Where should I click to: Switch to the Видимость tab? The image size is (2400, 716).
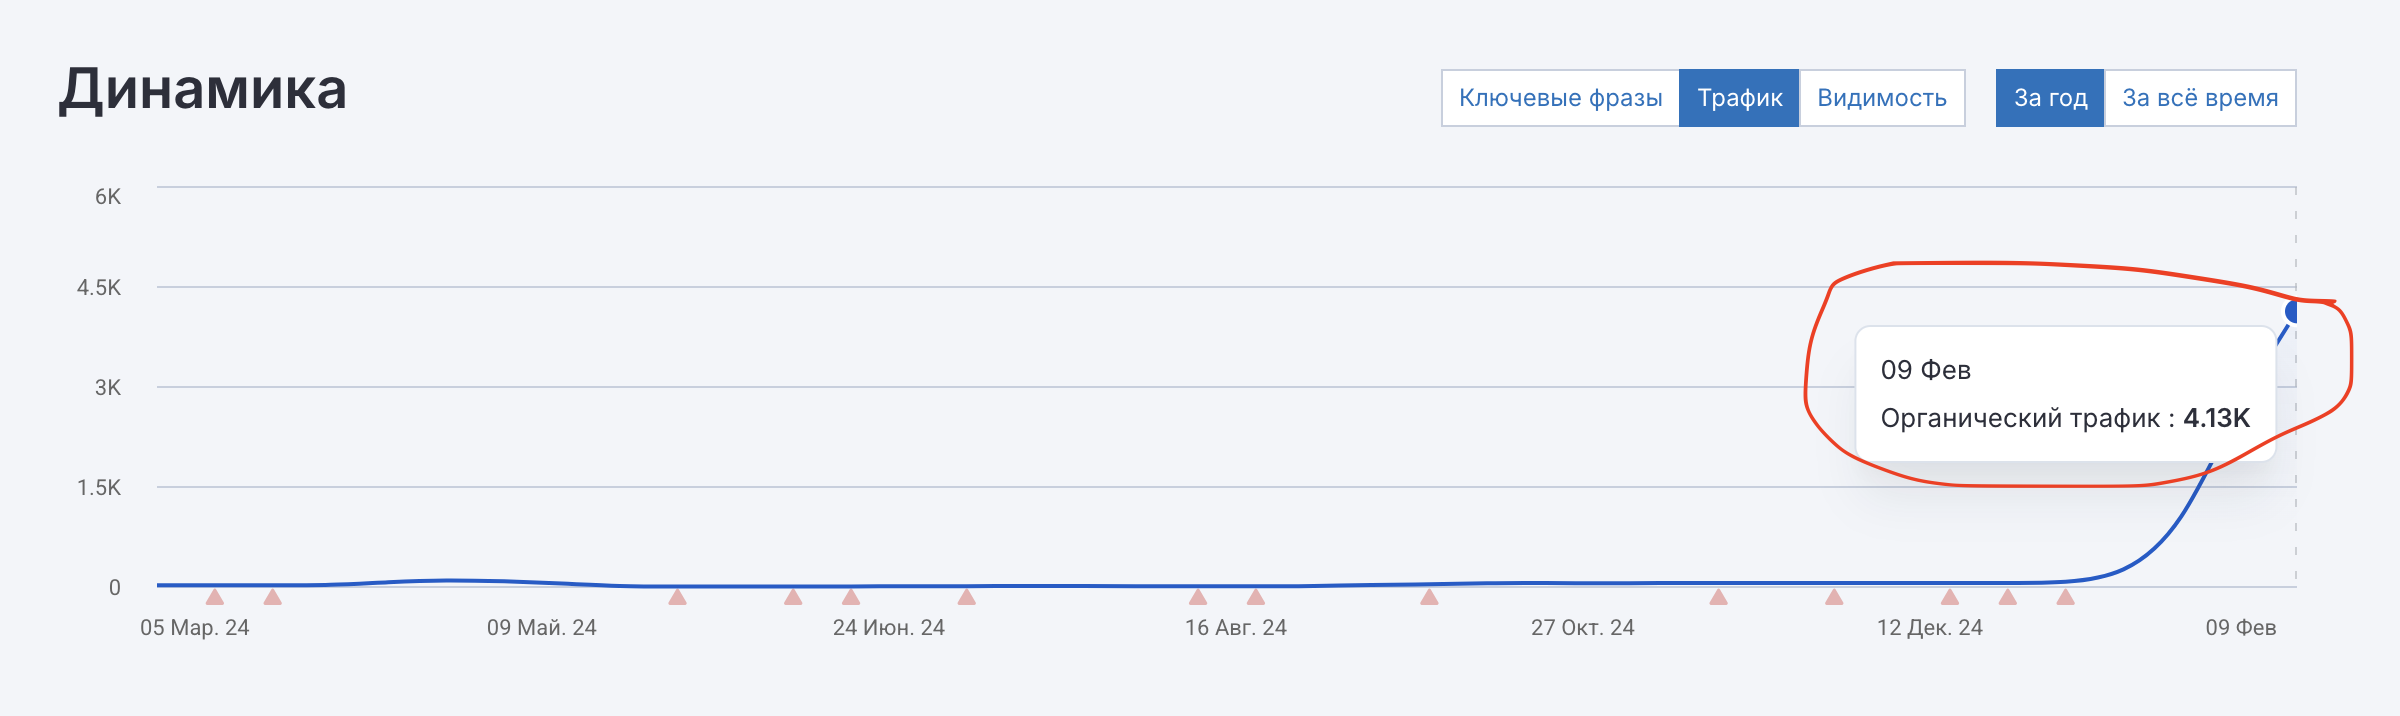(1881, 98)
